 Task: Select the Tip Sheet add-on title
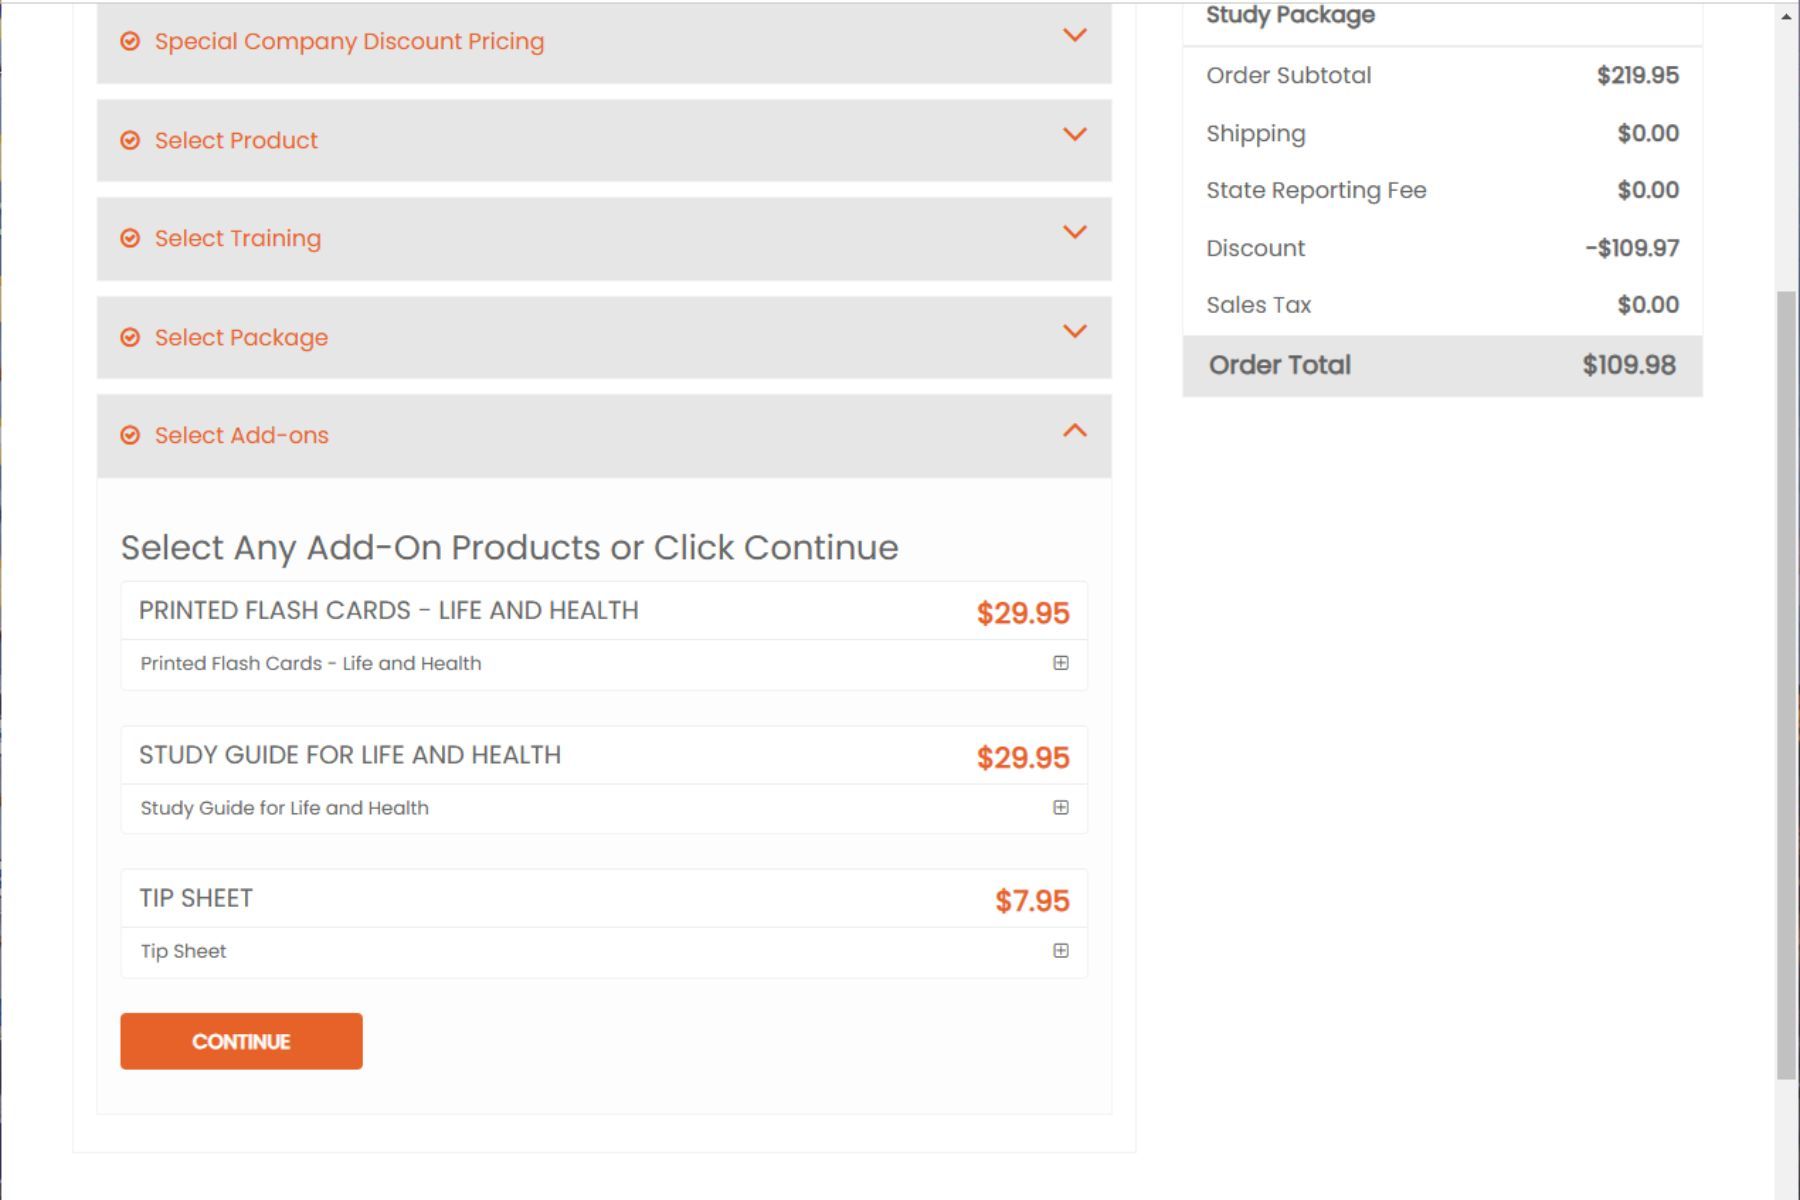pos(196,898)
